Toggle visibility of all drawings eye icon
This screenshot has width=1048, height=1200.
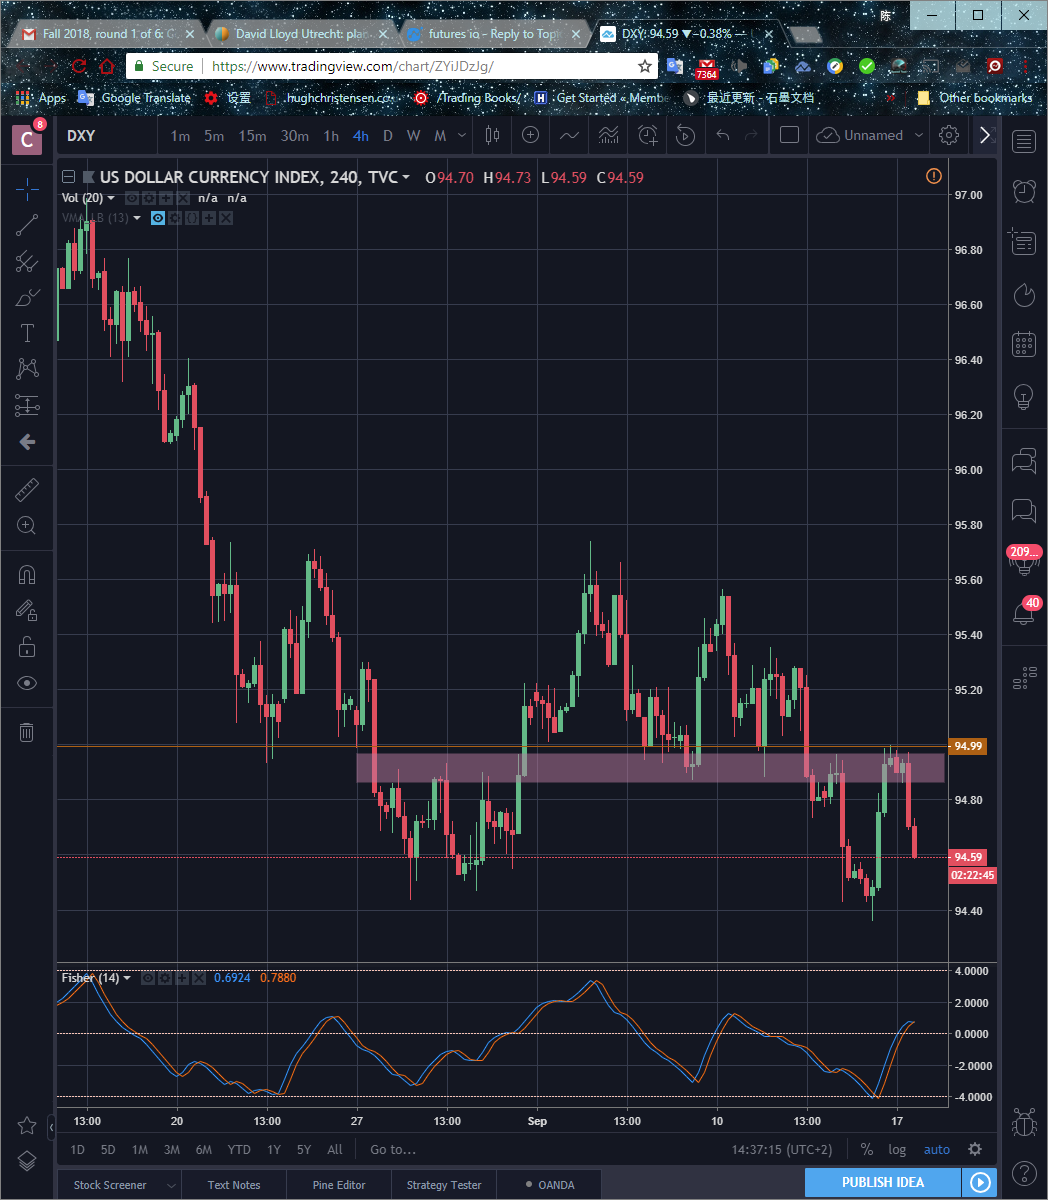27,683
